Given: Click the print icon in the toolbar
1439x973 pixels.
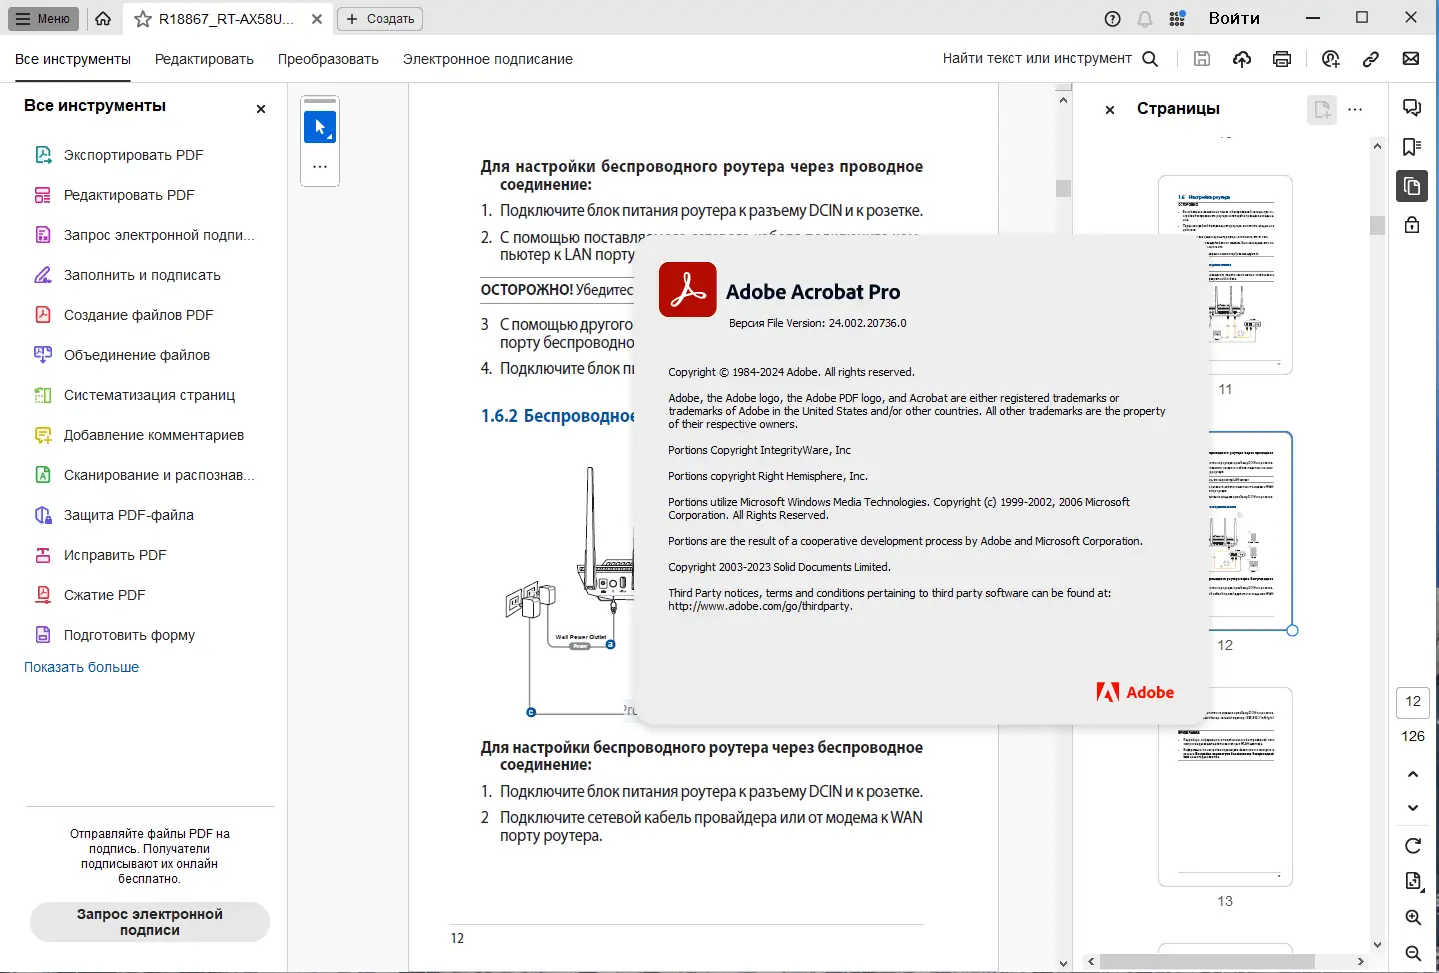Looking at the screenshot, I should point(1282,59).
